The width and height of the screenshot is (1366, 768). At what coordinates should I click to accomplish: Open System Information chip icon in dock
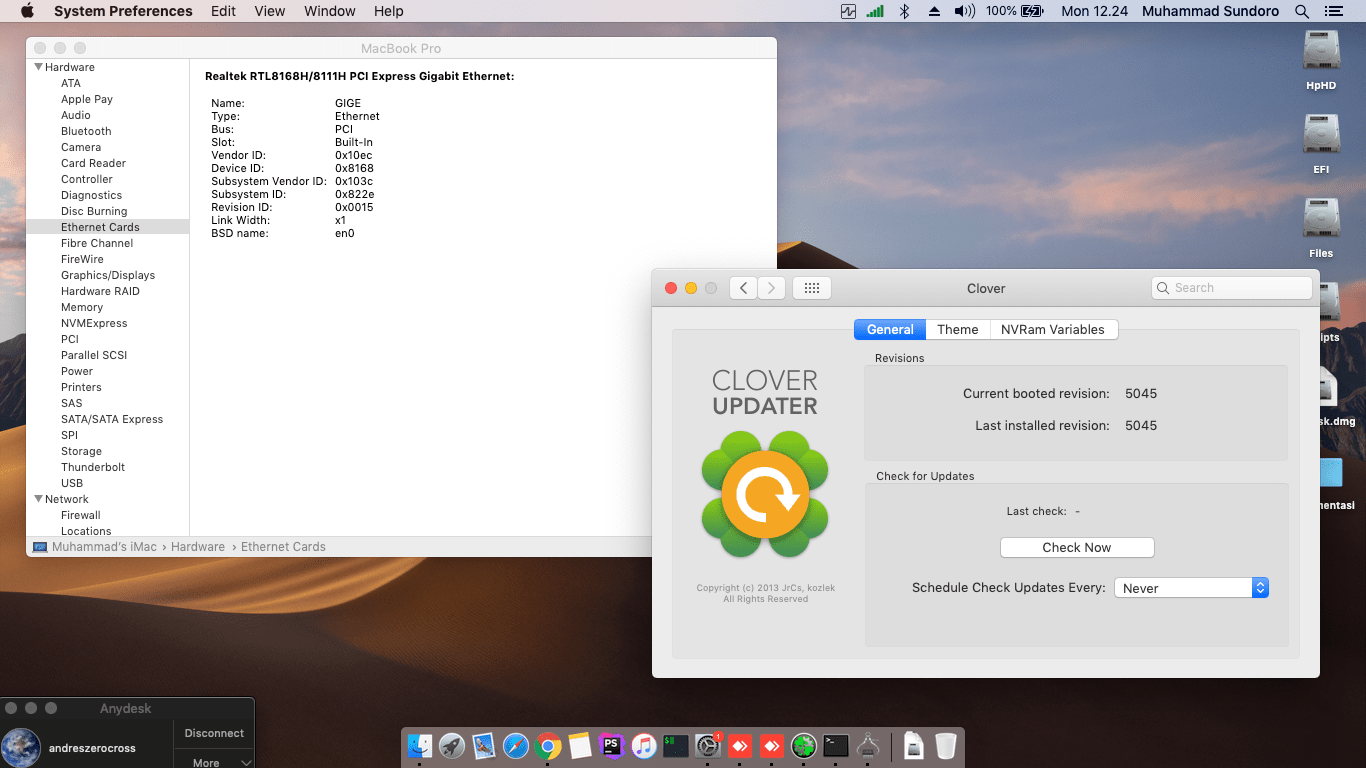[868, 745]
